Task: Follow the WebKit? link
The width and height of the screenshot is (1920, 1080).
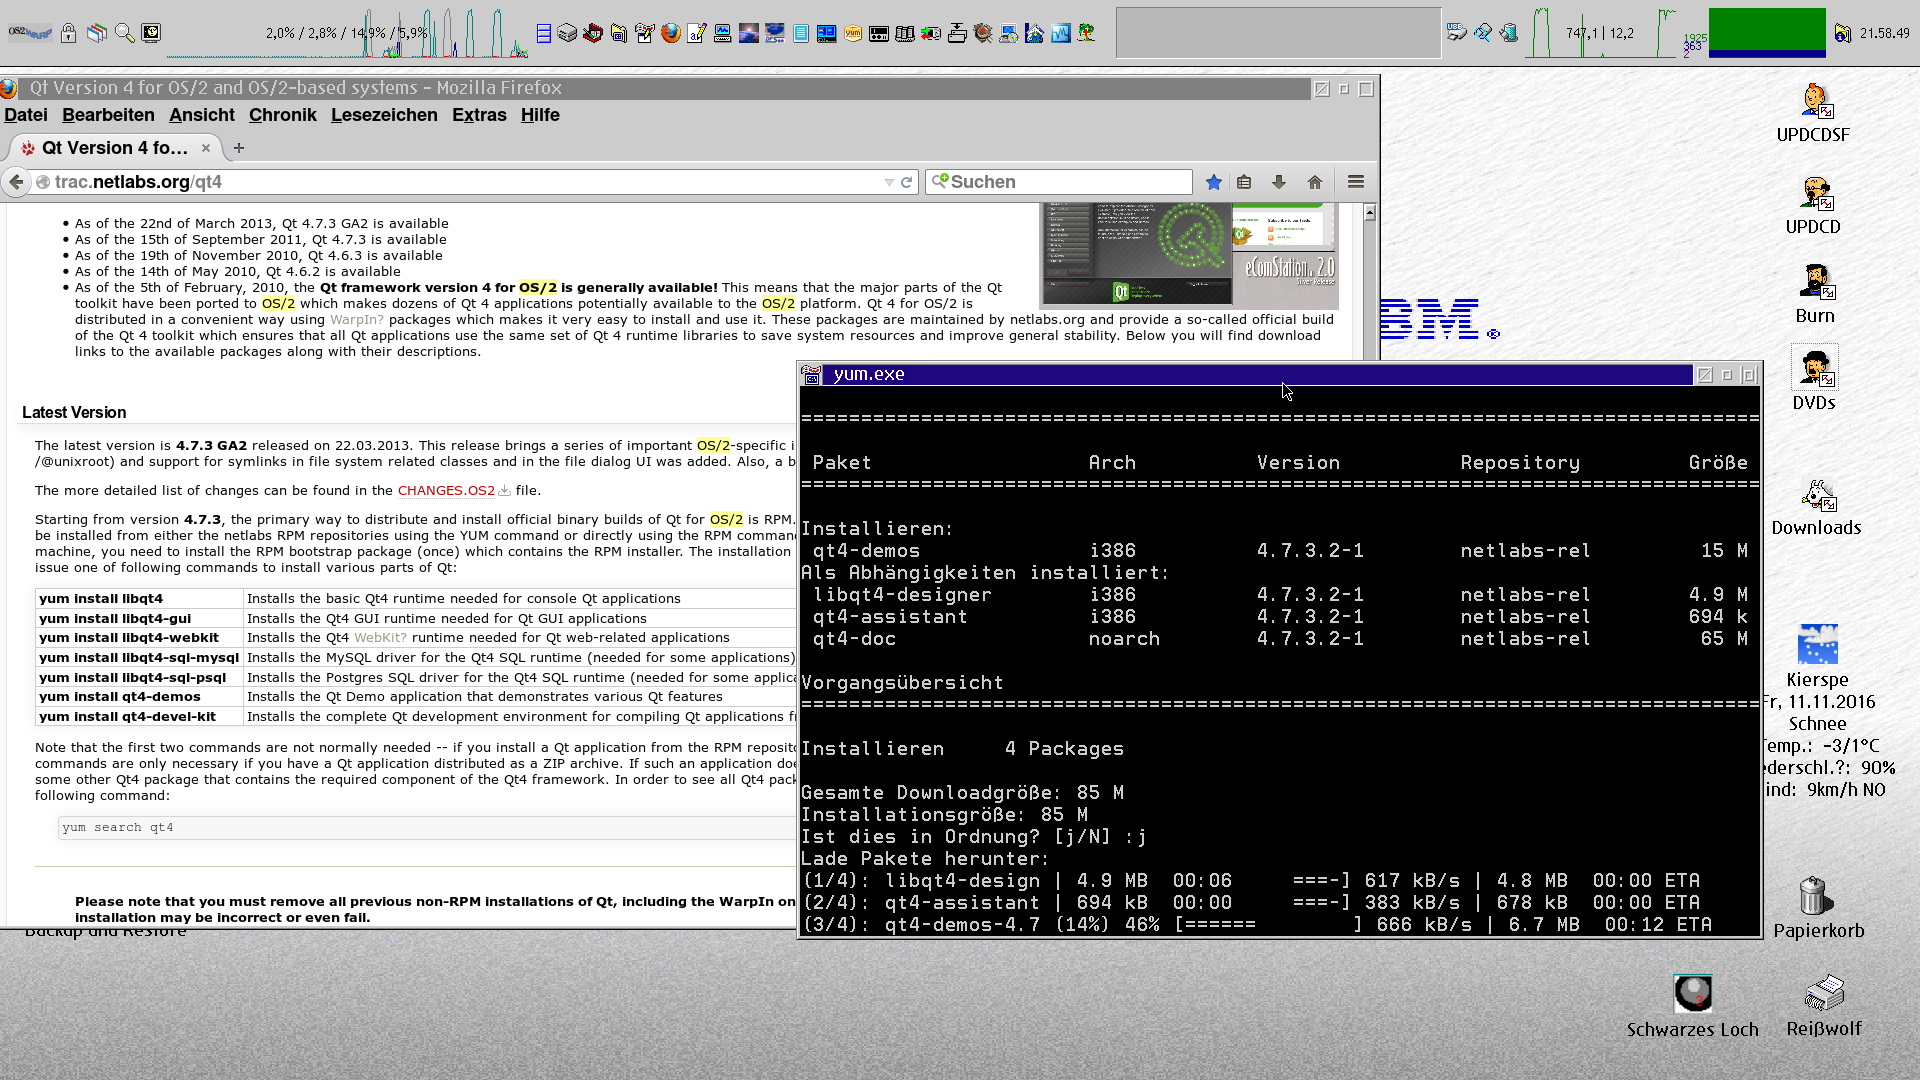Action: tap(380, 638)
